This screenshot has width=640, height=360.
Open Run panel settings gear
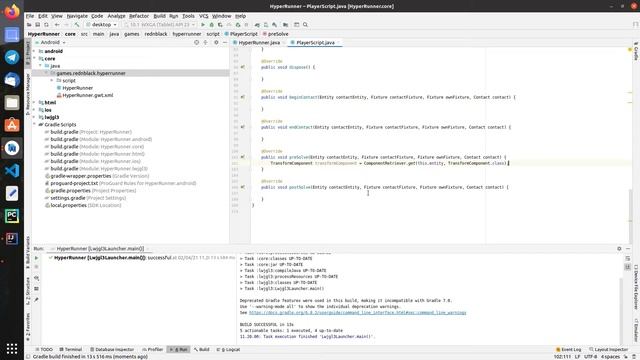tap(619, 249)
